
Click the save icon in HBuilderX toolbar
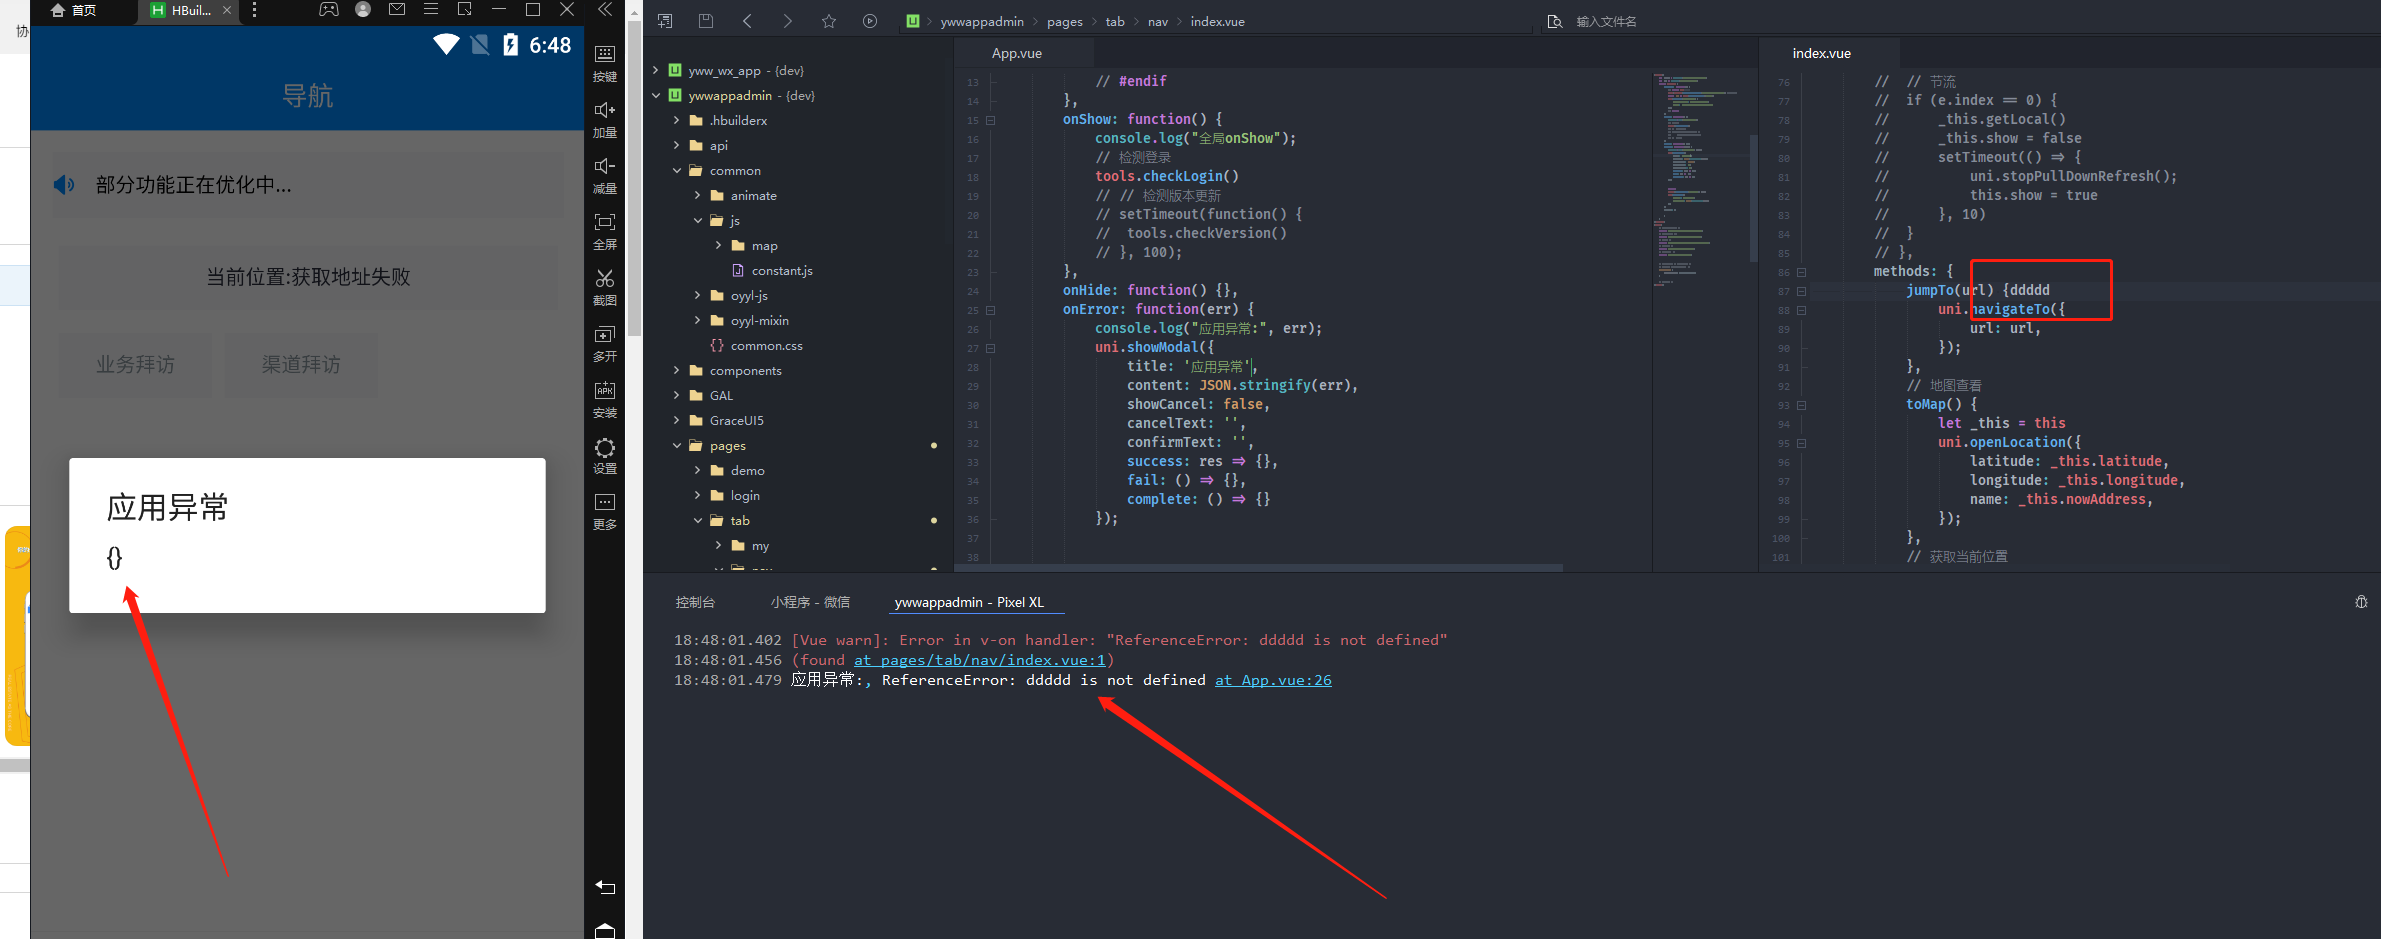(x=706, y=21)
